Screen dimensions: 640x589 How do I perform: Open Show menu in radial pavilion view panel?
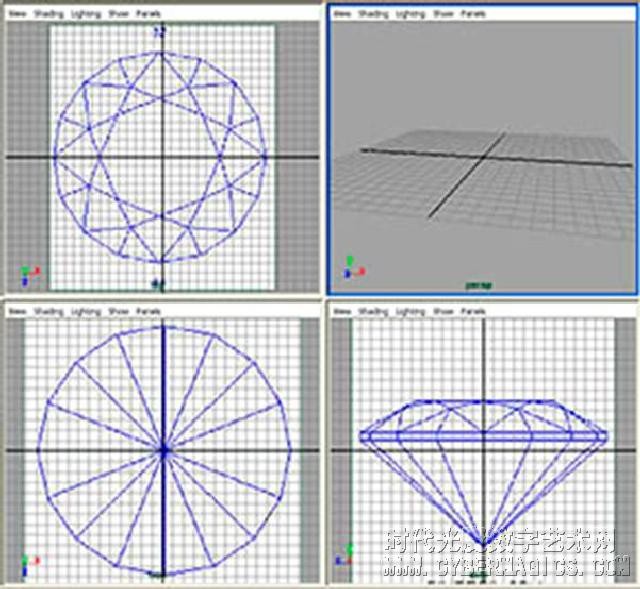pos(119,311)
